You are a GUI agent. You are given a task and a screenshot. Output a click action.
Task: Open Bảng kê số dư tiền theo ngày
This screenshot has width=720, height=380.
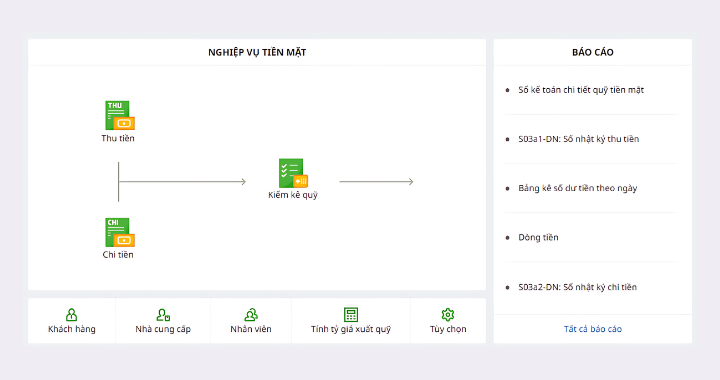pos(578,188)
